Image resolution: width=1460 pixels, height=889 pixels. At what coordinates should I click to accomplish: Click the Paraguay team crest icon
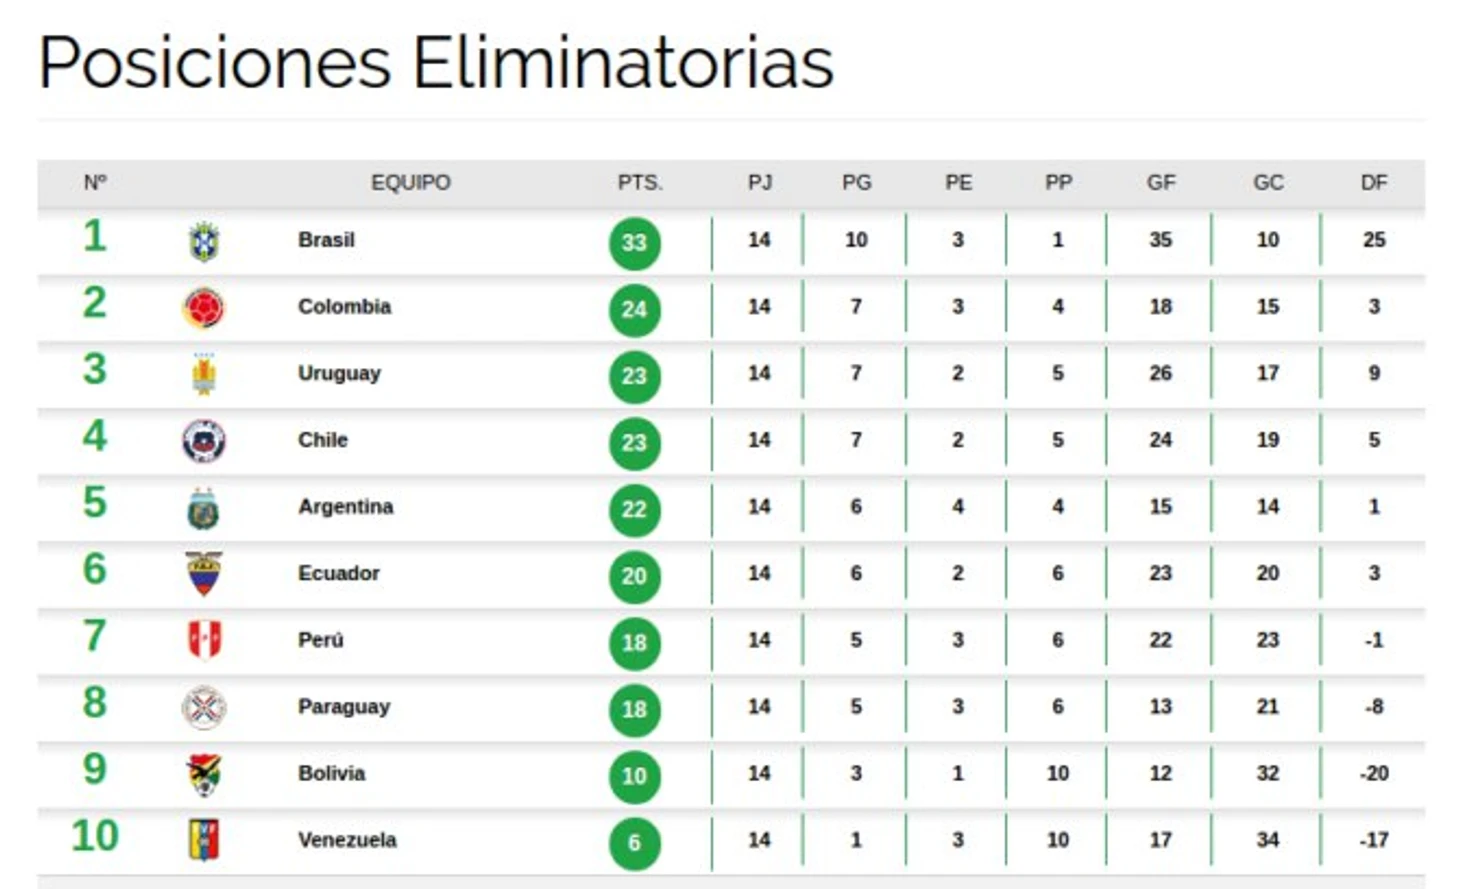(x=204, y=708)
